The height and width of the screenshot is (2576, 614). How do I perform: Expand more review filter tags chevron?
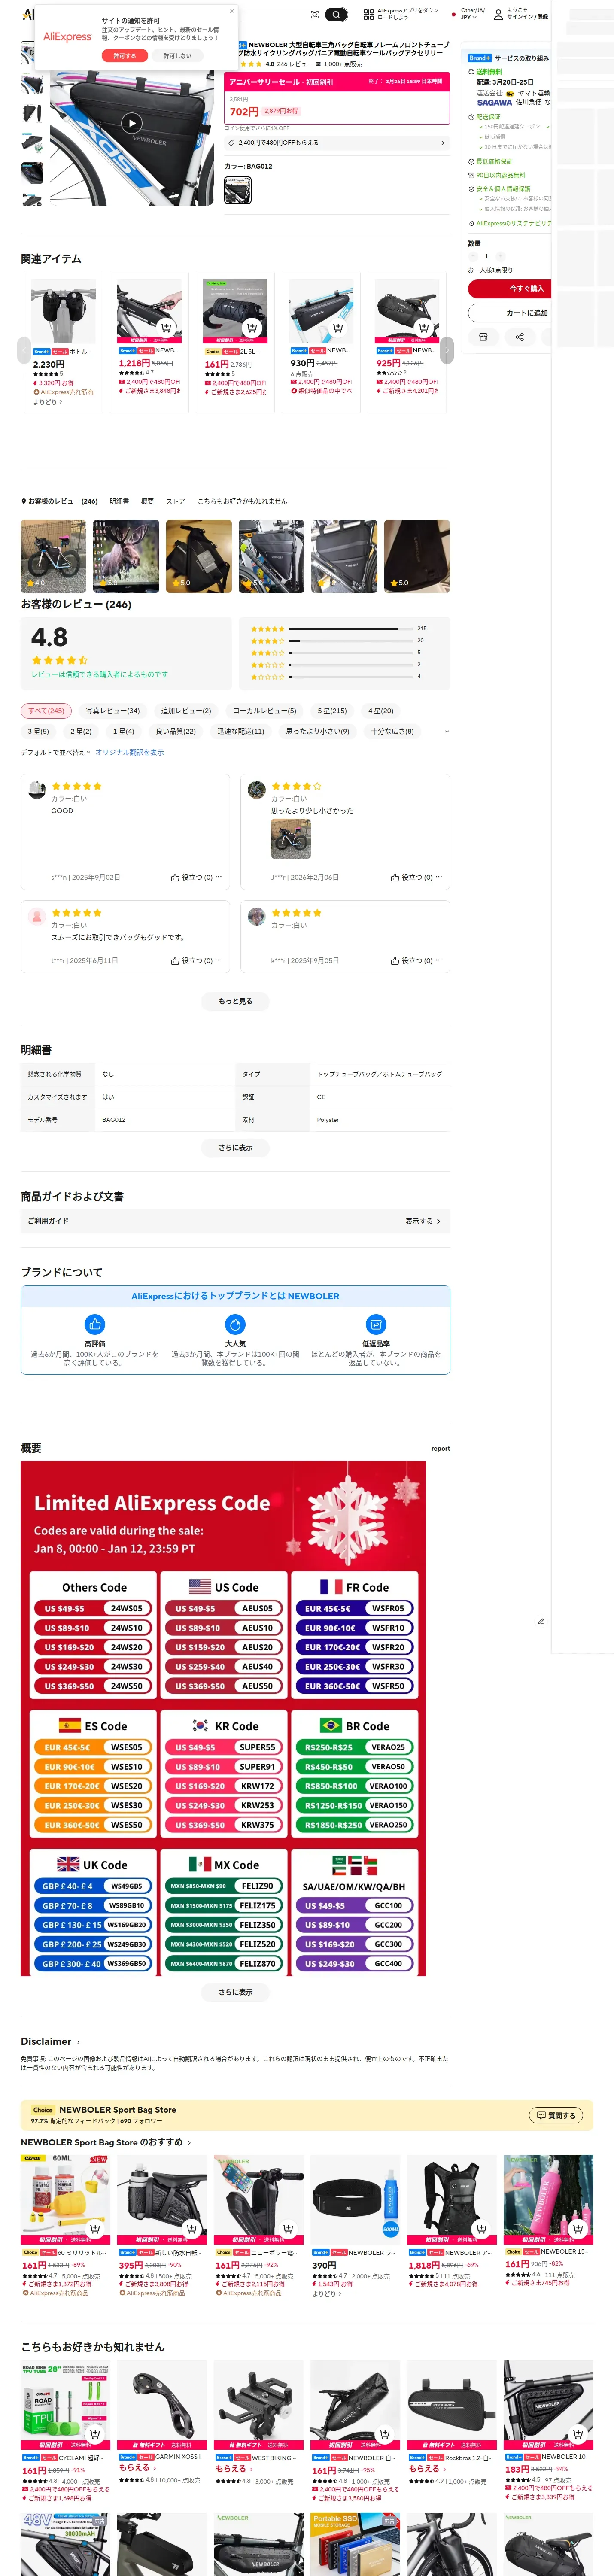click(x=446, y=732)
